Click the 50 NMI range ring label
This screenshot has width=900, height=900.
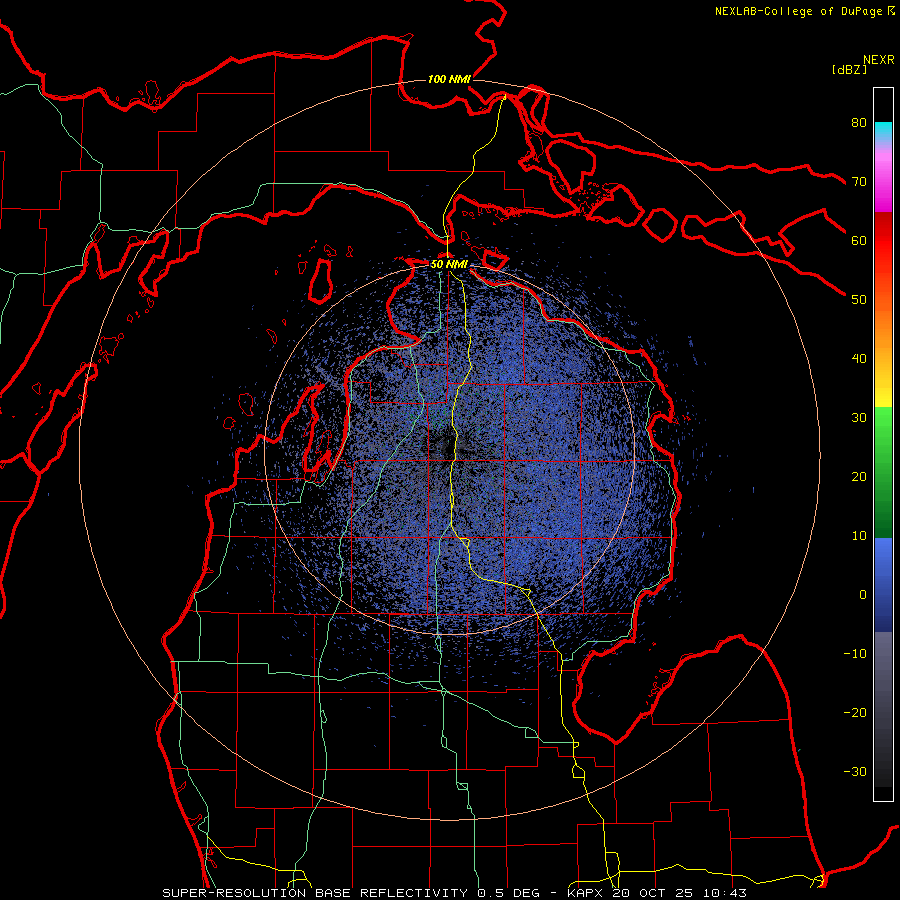449,265
